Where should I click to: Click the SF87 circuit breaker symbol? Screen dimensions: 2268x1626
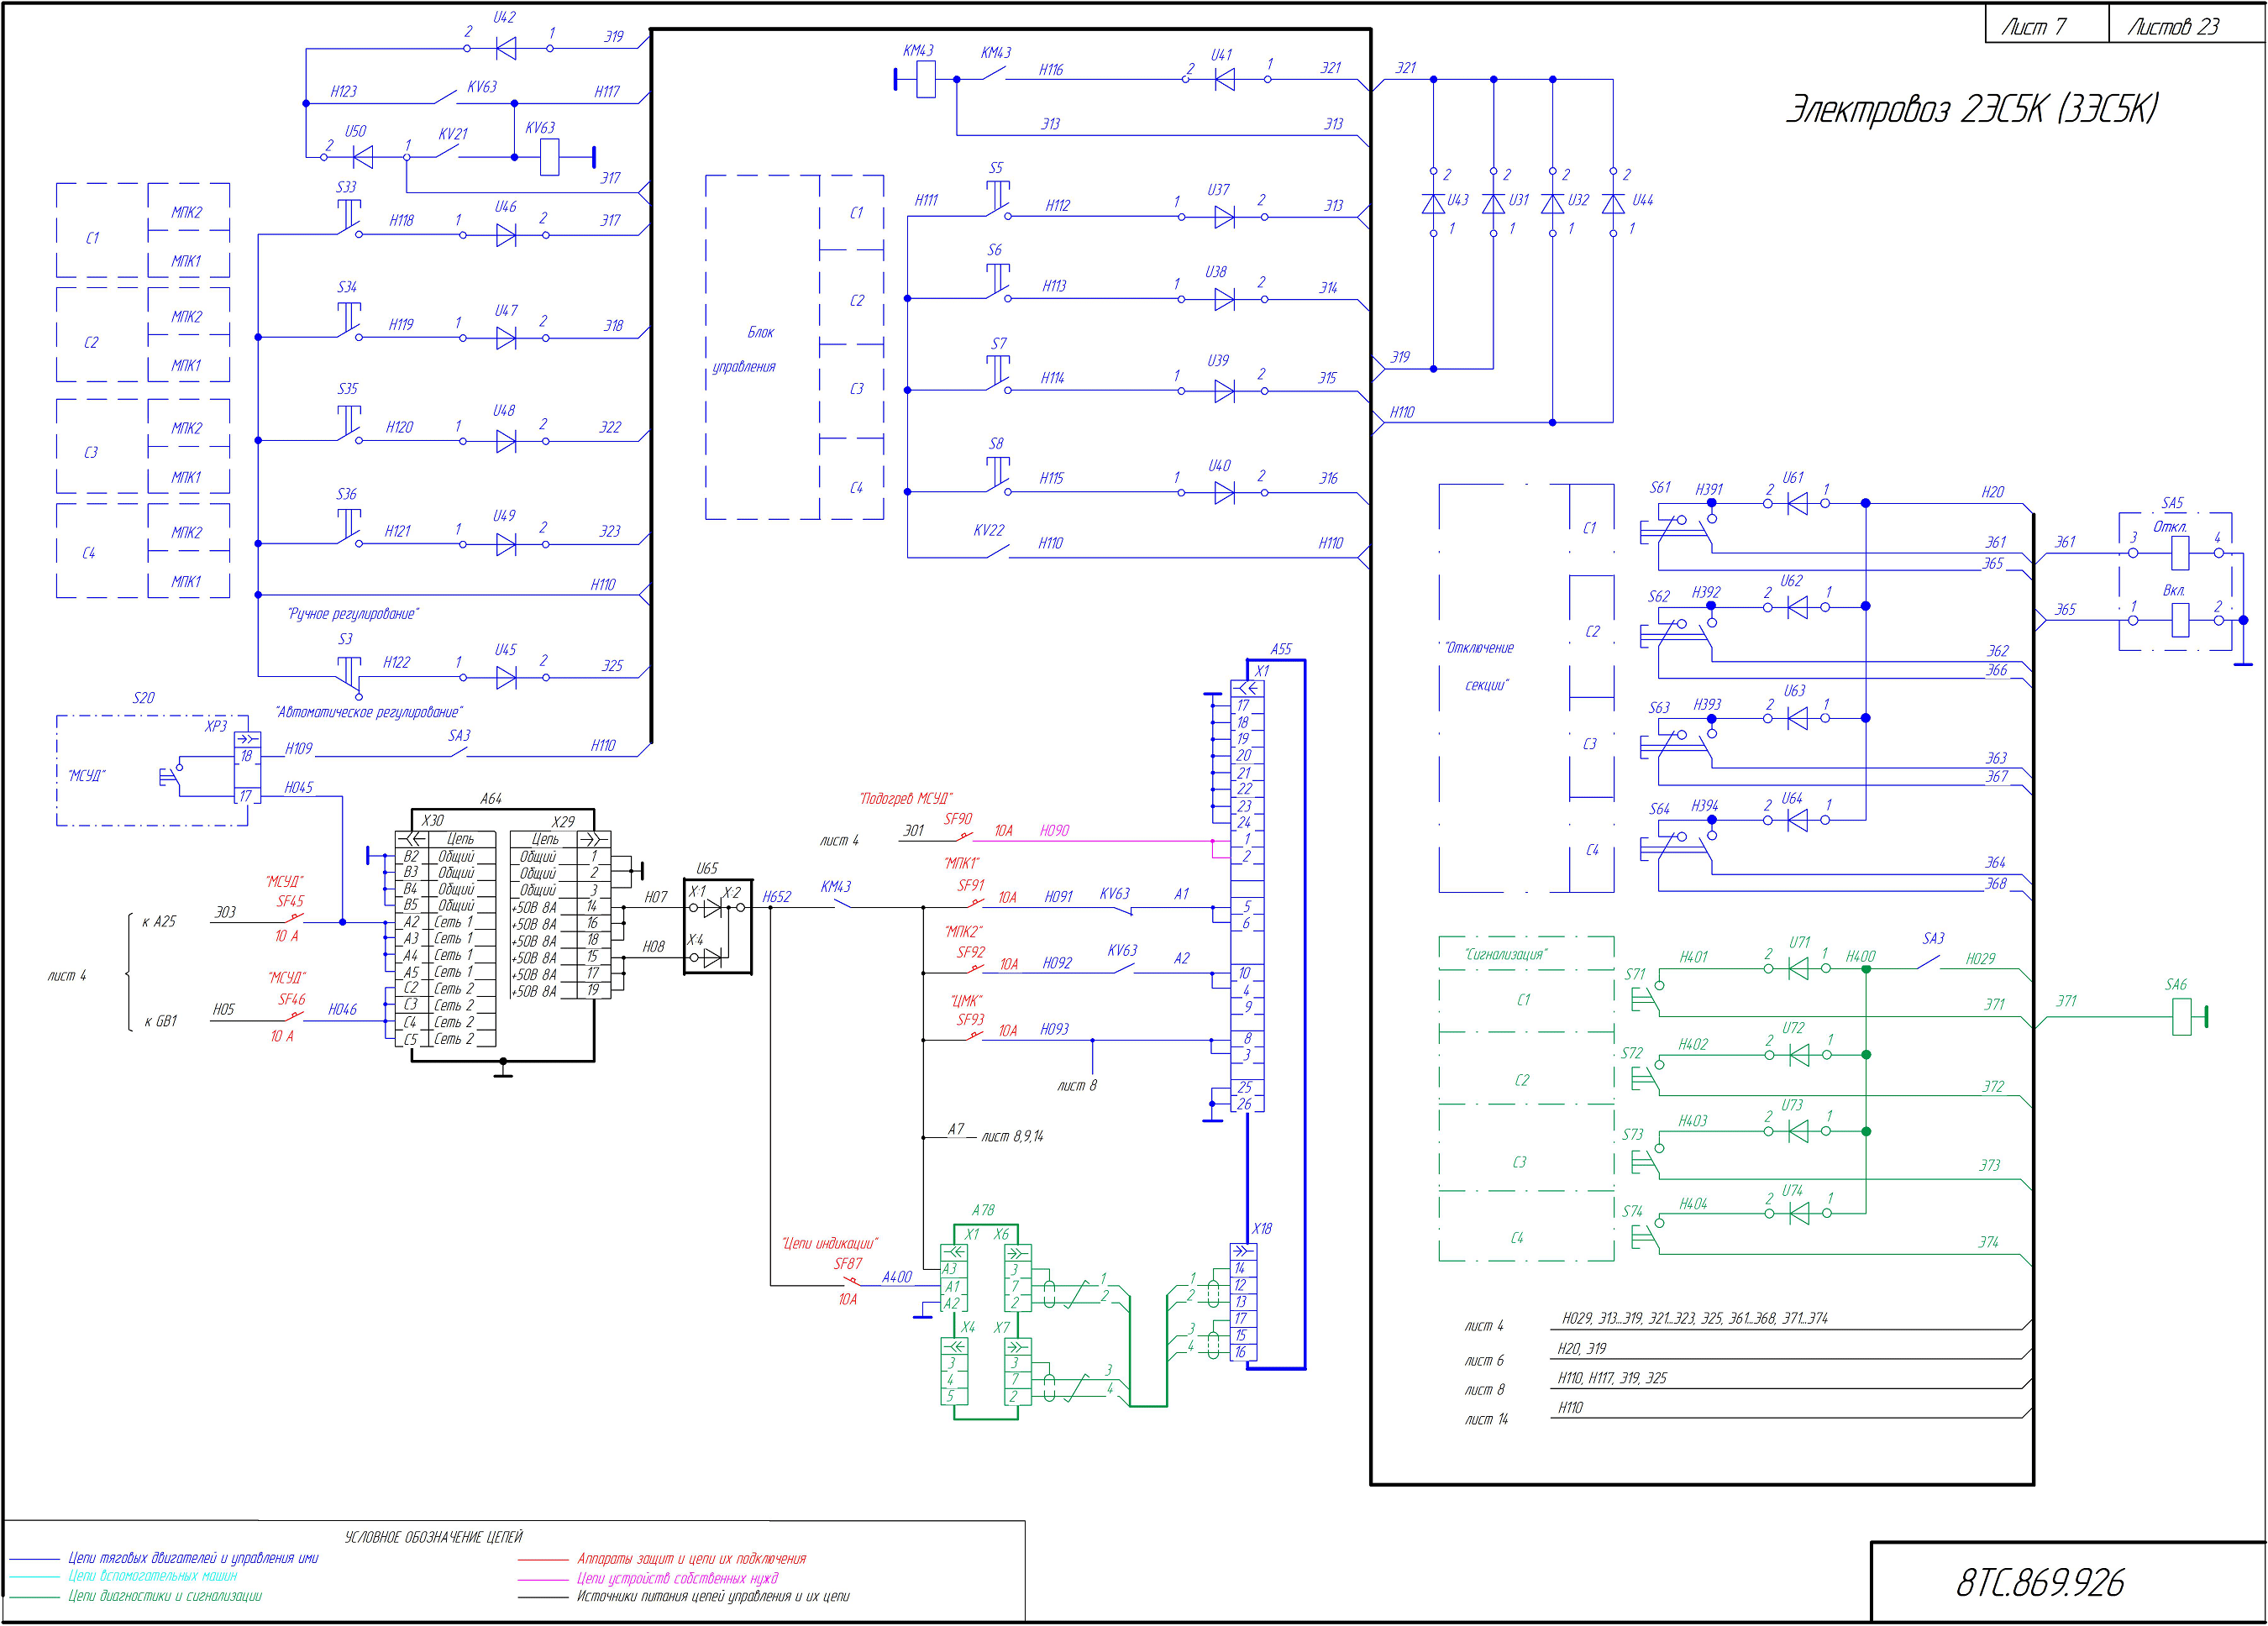click(x=852, y=1282)
